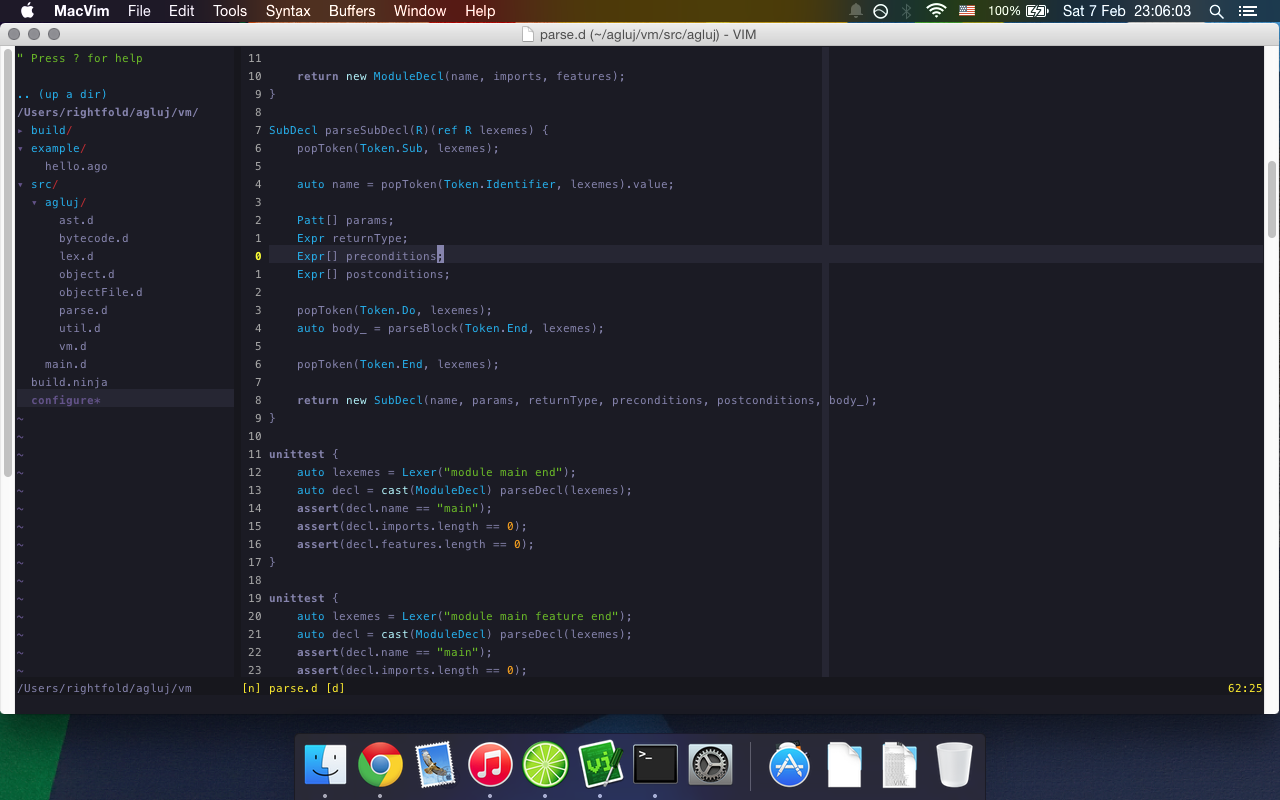Click the parse.d document icon in title bar
Viewport: 1280px width, 800px height.
click(x=528, y=34)
